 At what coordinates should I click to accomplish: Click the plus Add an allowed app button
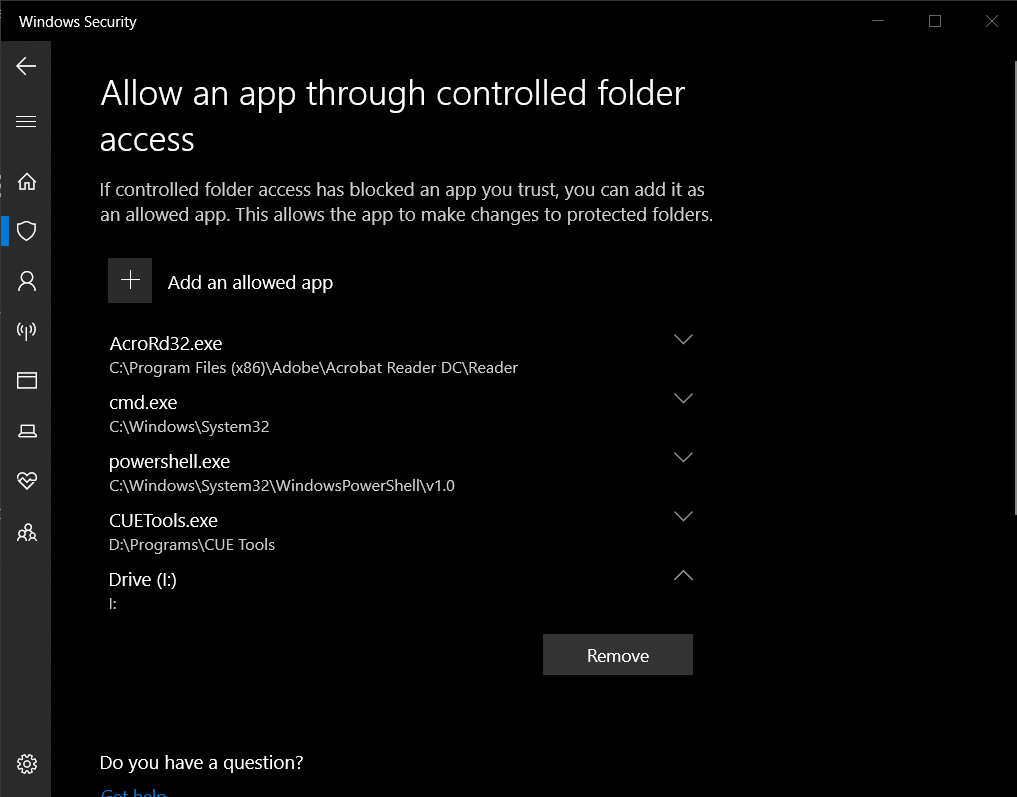(130, 281)
